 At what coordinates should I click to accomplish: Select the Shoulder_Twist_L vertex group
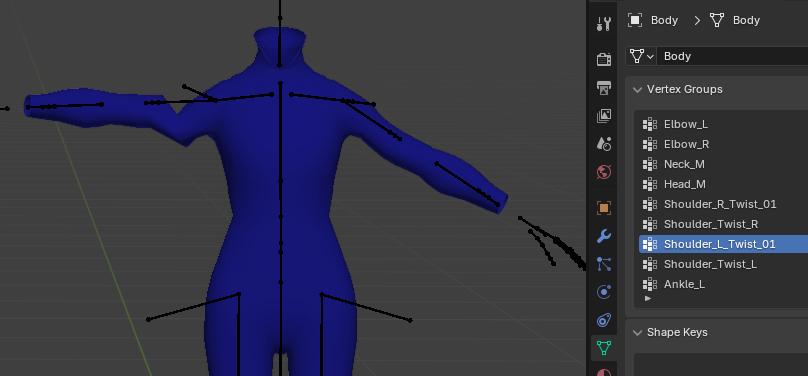(723, 264)
